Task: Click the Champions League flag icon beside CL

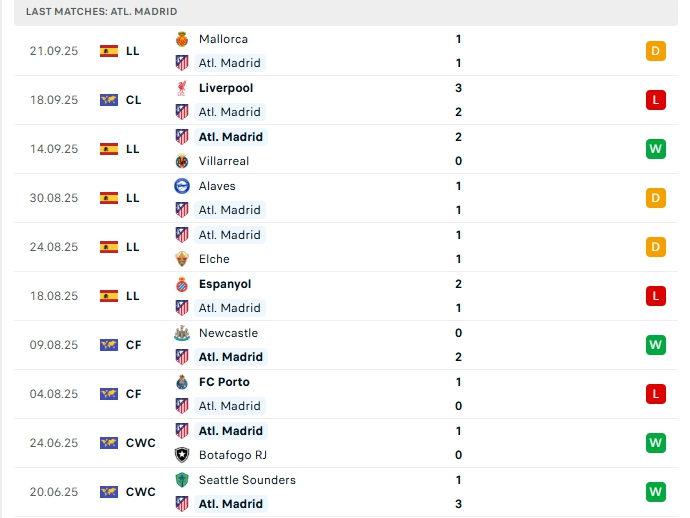Action: pyautogui.click(x=109, y=100)
